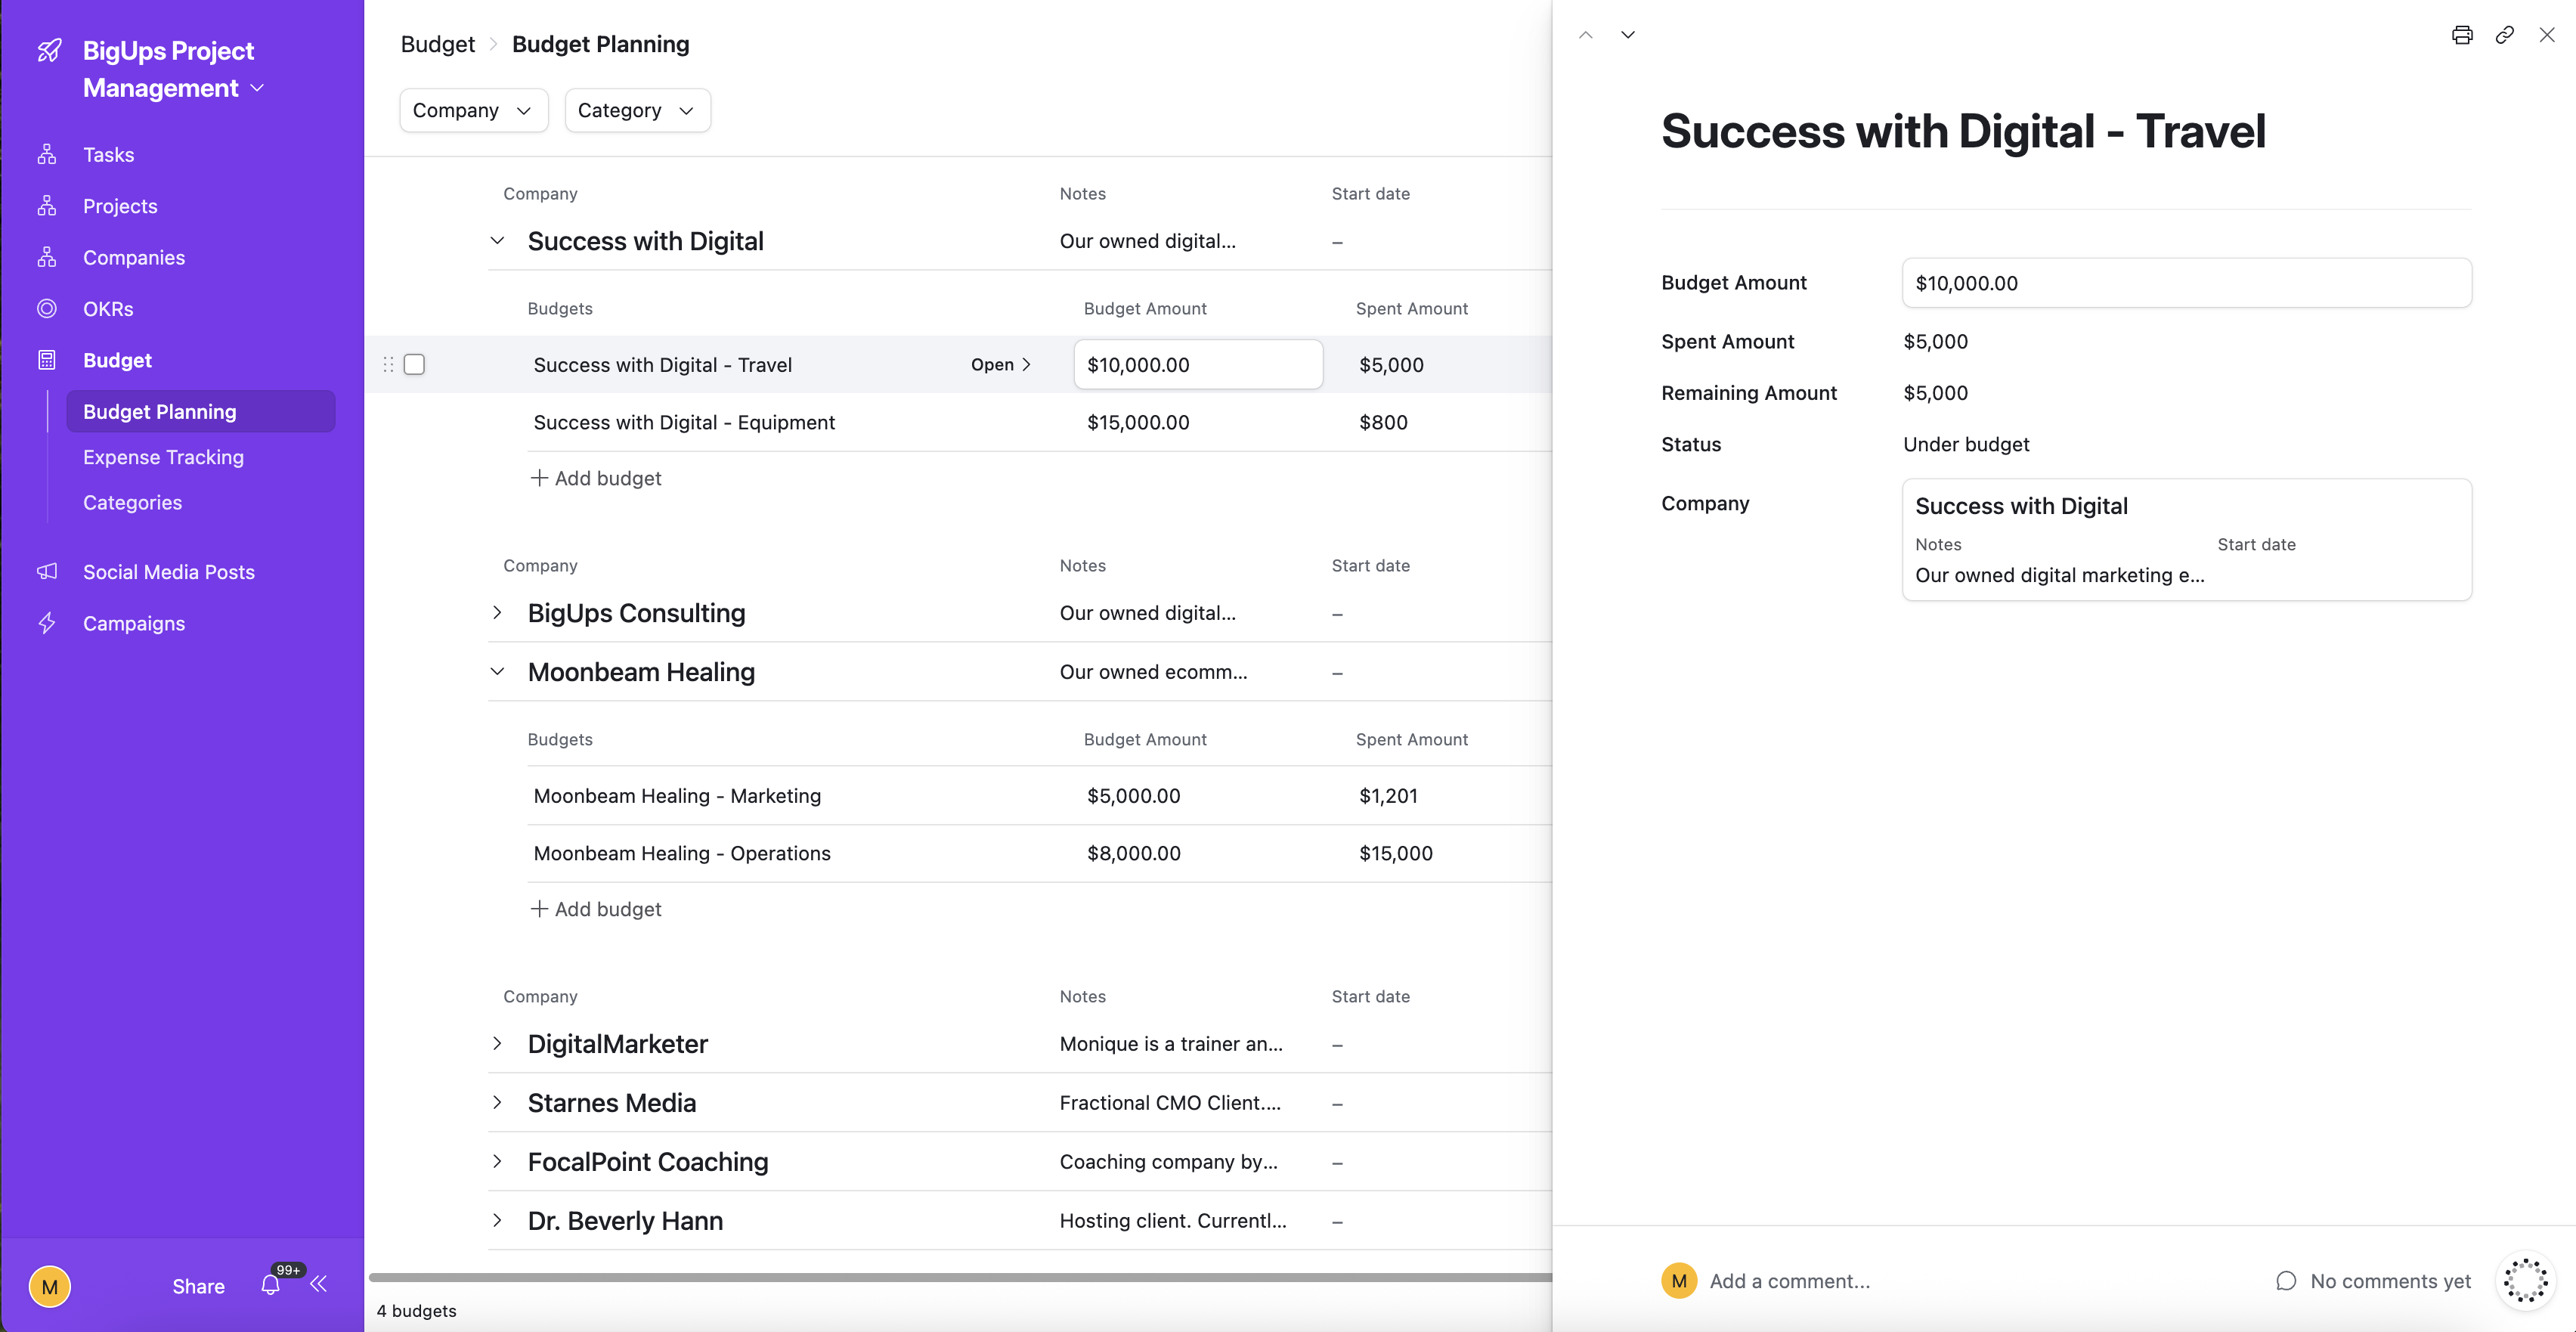Open Categories in the sidebar

click(x=132, y=503)
